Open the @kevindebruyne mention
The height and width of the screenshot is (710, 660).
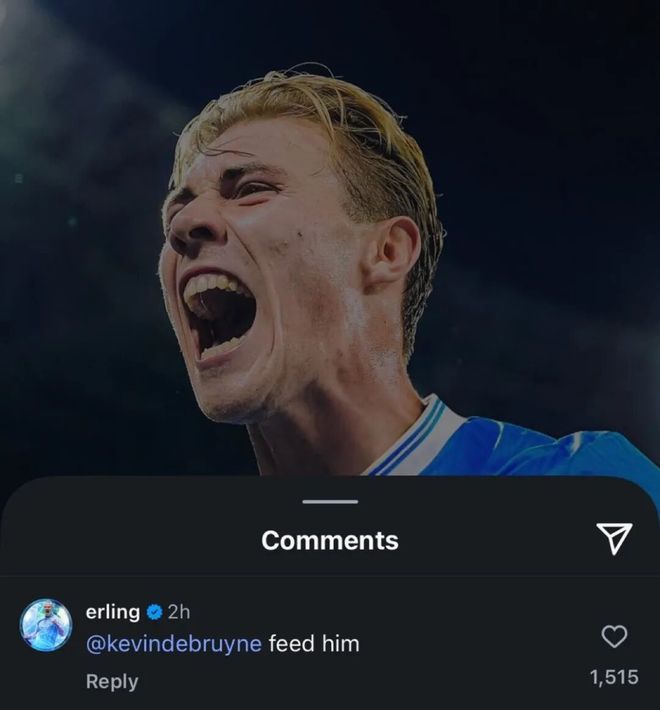[x=174, y=644]
